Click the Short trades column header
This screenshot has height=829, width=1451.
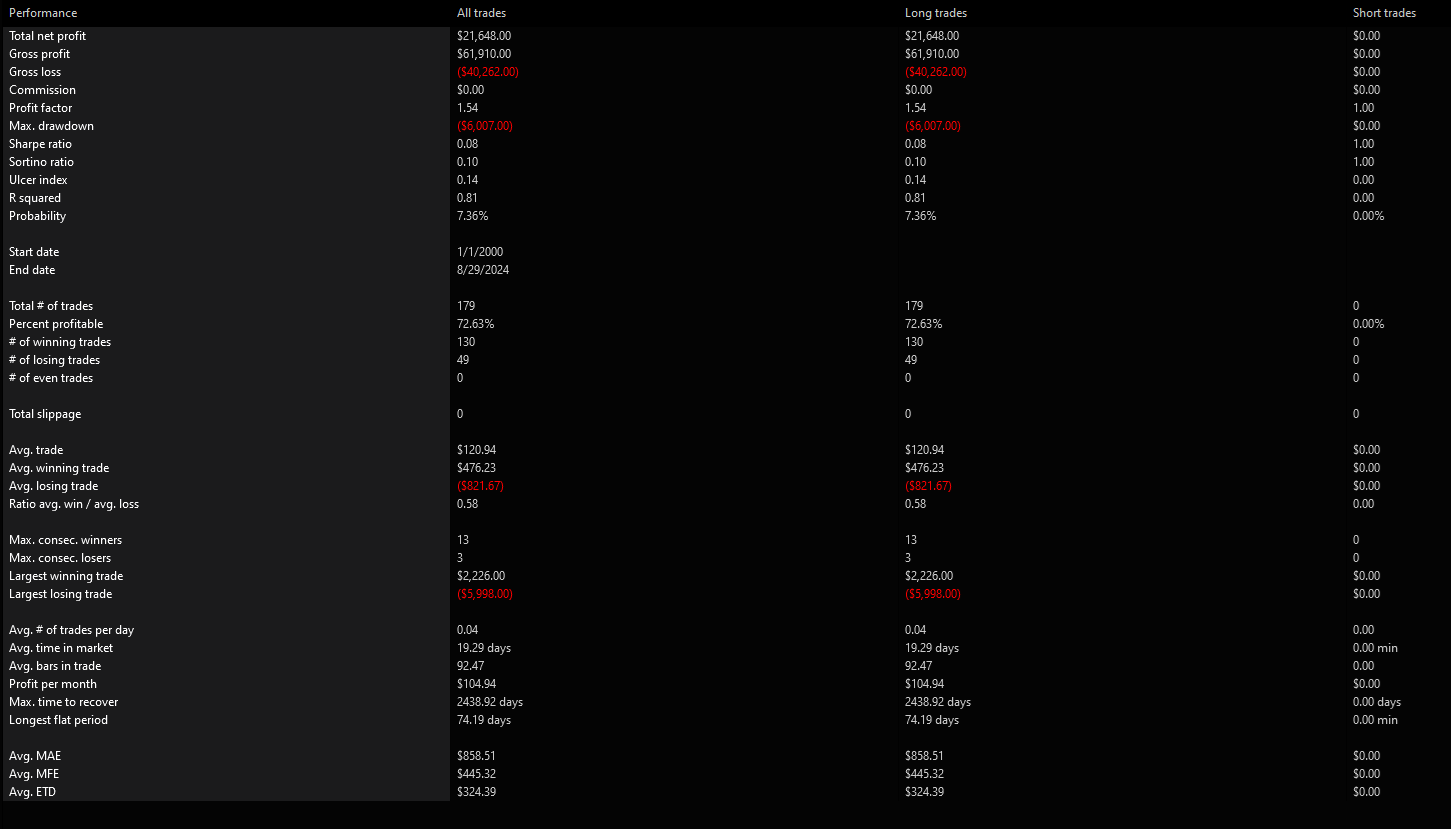point(1384,13)
